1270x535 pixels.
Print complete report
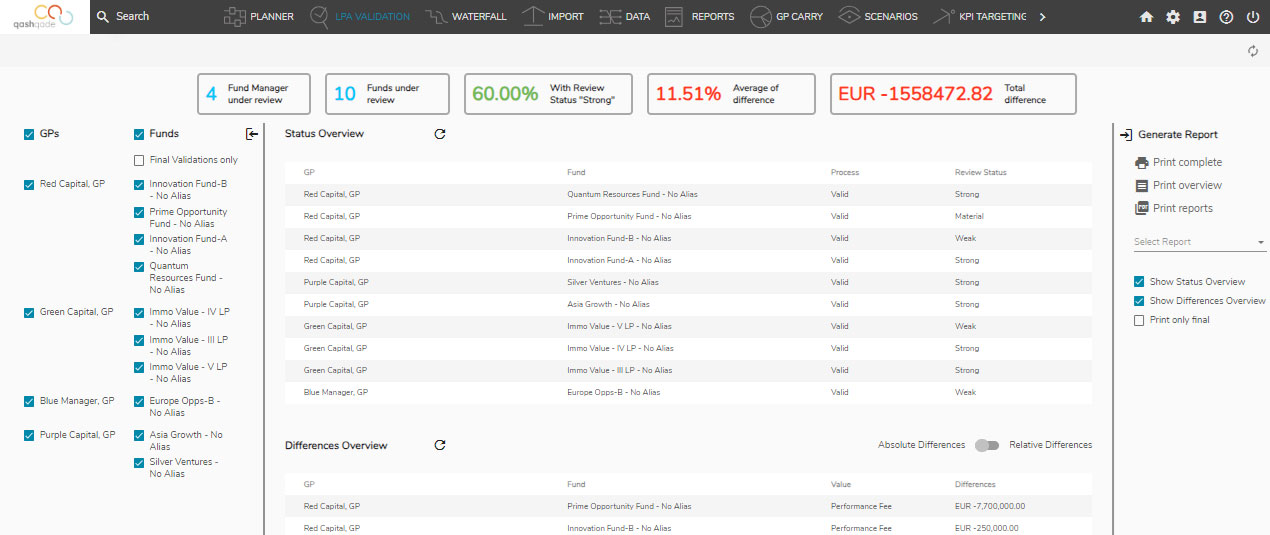[x=1187, y=162]
